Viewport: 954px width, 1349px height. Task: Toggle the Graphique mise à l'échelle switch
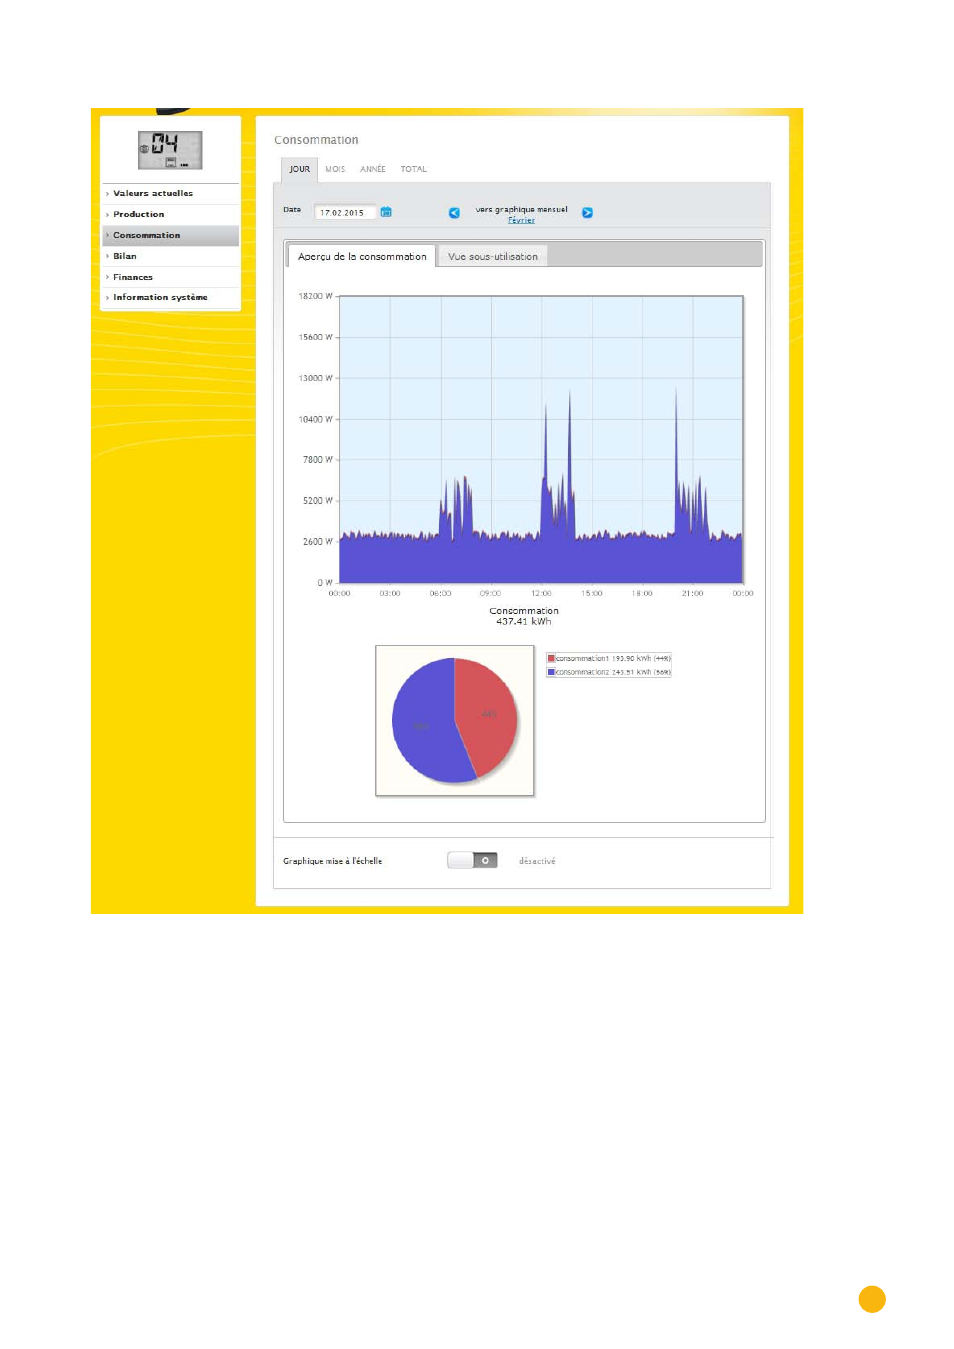click(472, 861)
